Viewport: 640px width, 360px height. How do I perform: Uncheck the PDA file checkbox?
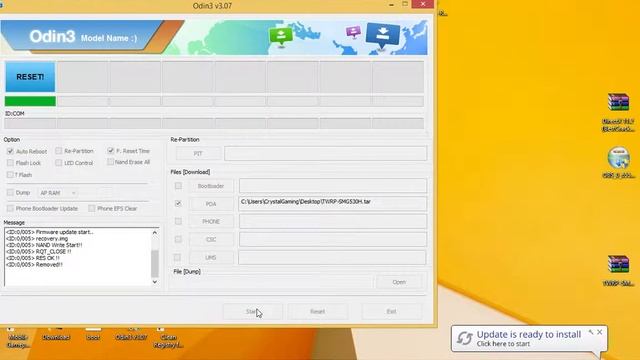point(178,203)
